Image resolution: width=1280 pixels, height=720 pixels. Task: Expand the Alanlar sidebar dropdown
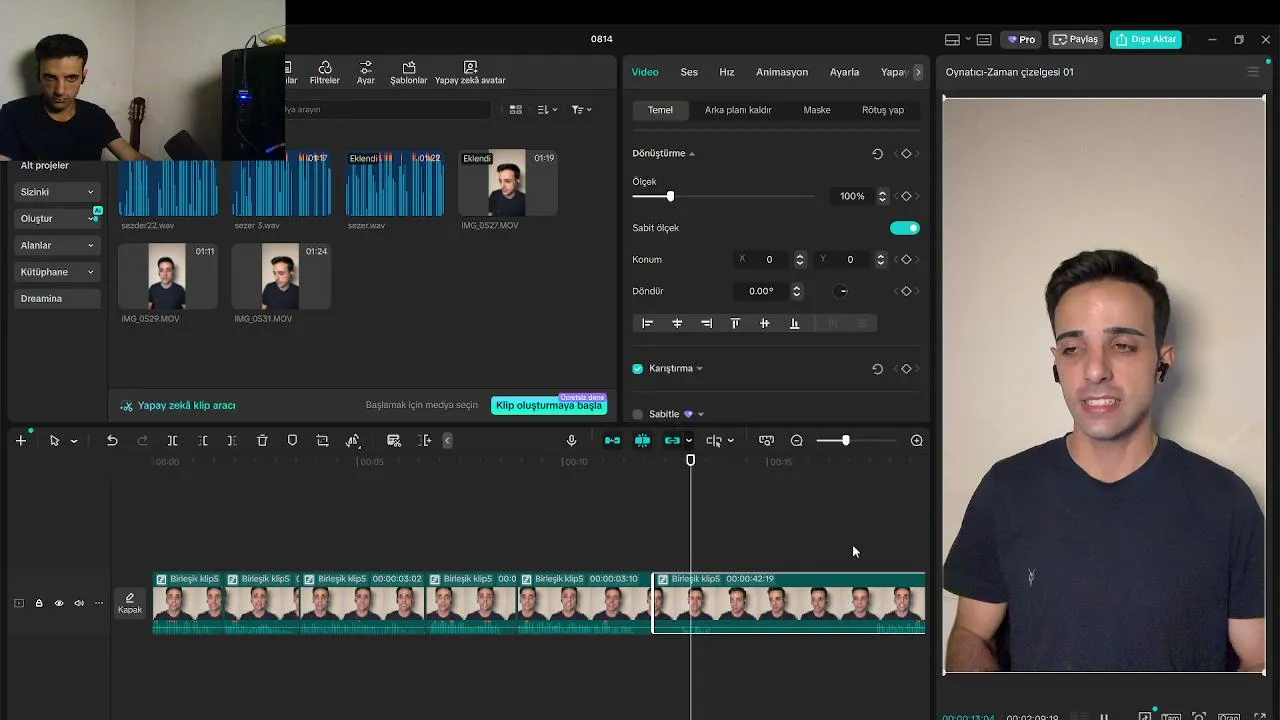click(90, 246)
